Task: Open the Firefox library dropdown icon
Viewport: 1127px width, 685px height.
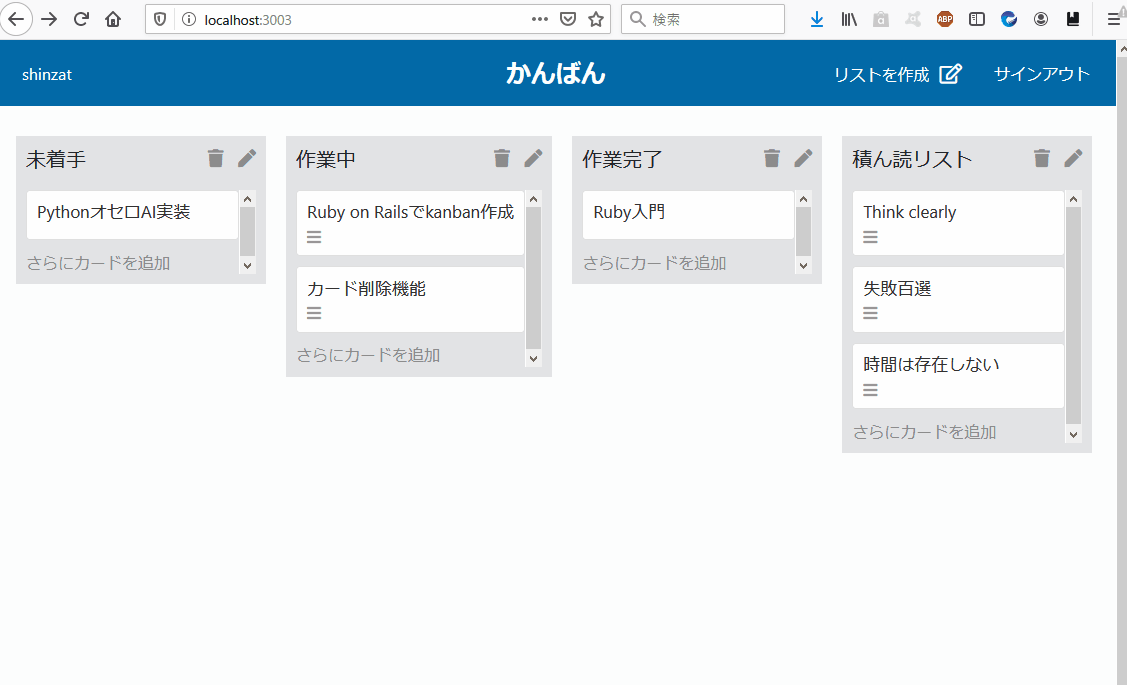Action: (849, 18)
